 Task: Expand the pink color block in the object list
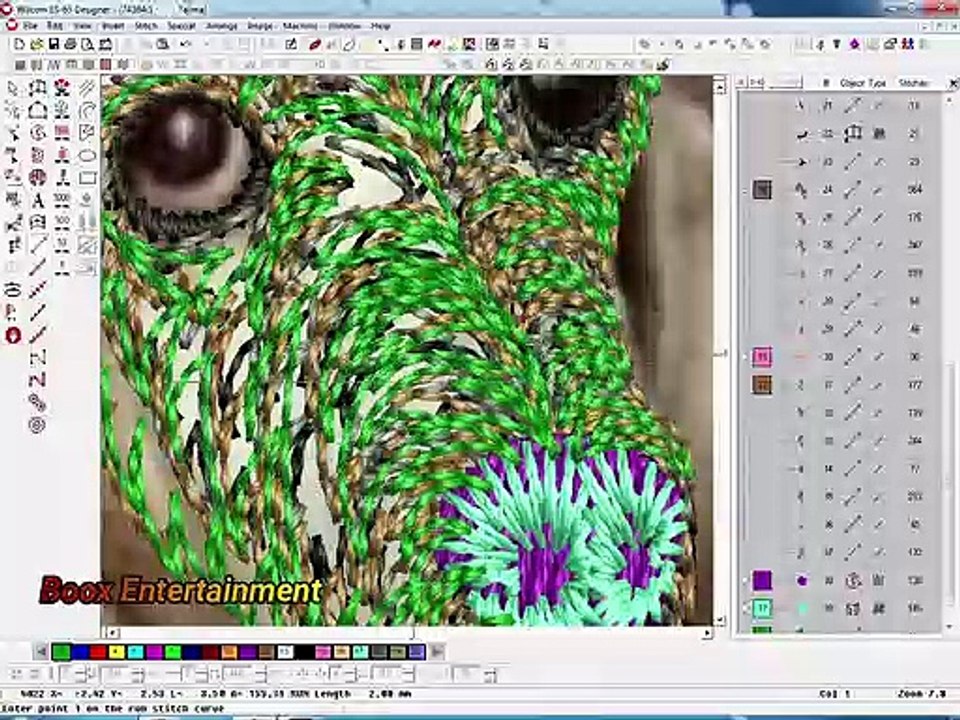pyautogui.click(x=744, y=356)
